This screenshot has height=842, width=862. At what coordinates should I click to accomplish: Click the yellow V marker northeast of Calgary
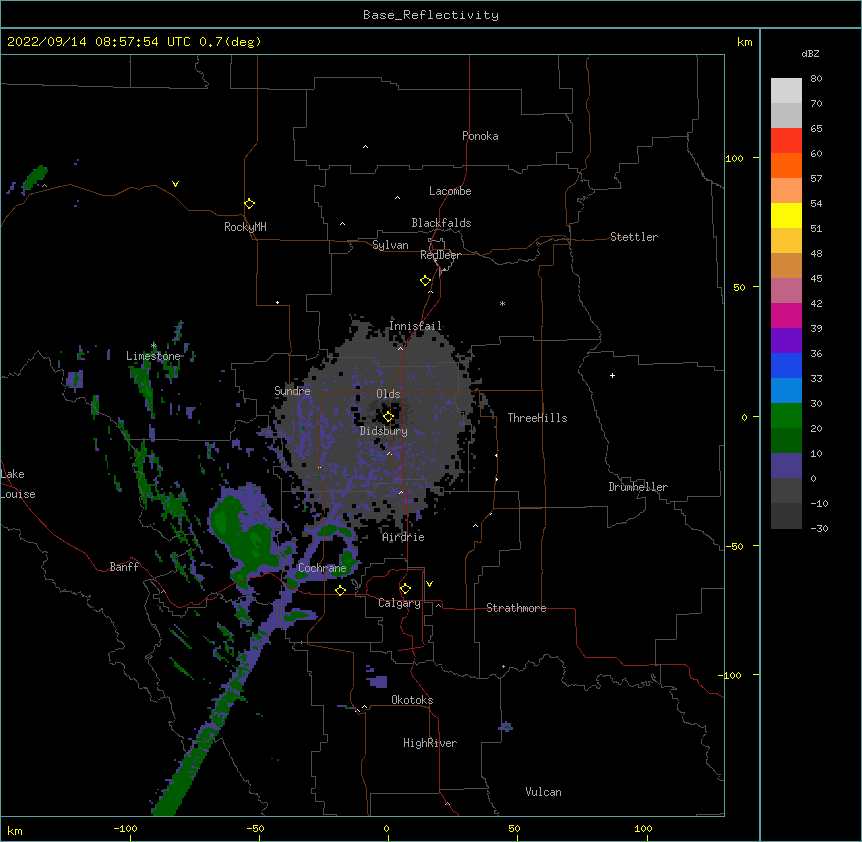pyautogui.click(x=429, y=584)
